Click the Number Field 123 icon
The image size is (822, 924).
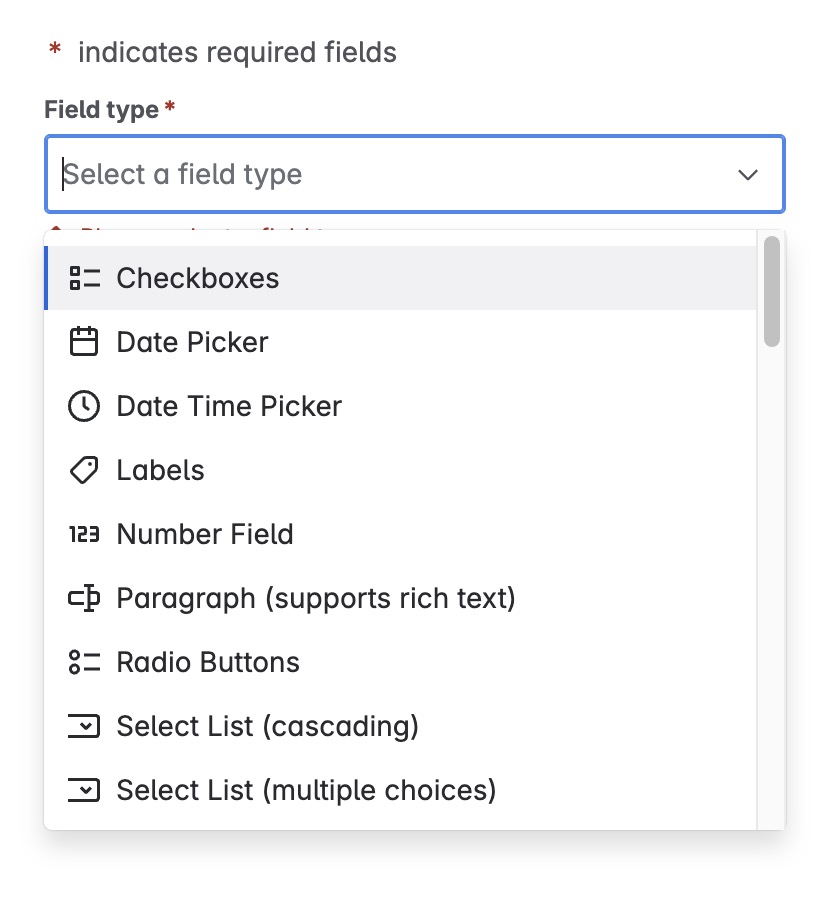(x=84, y=534)
